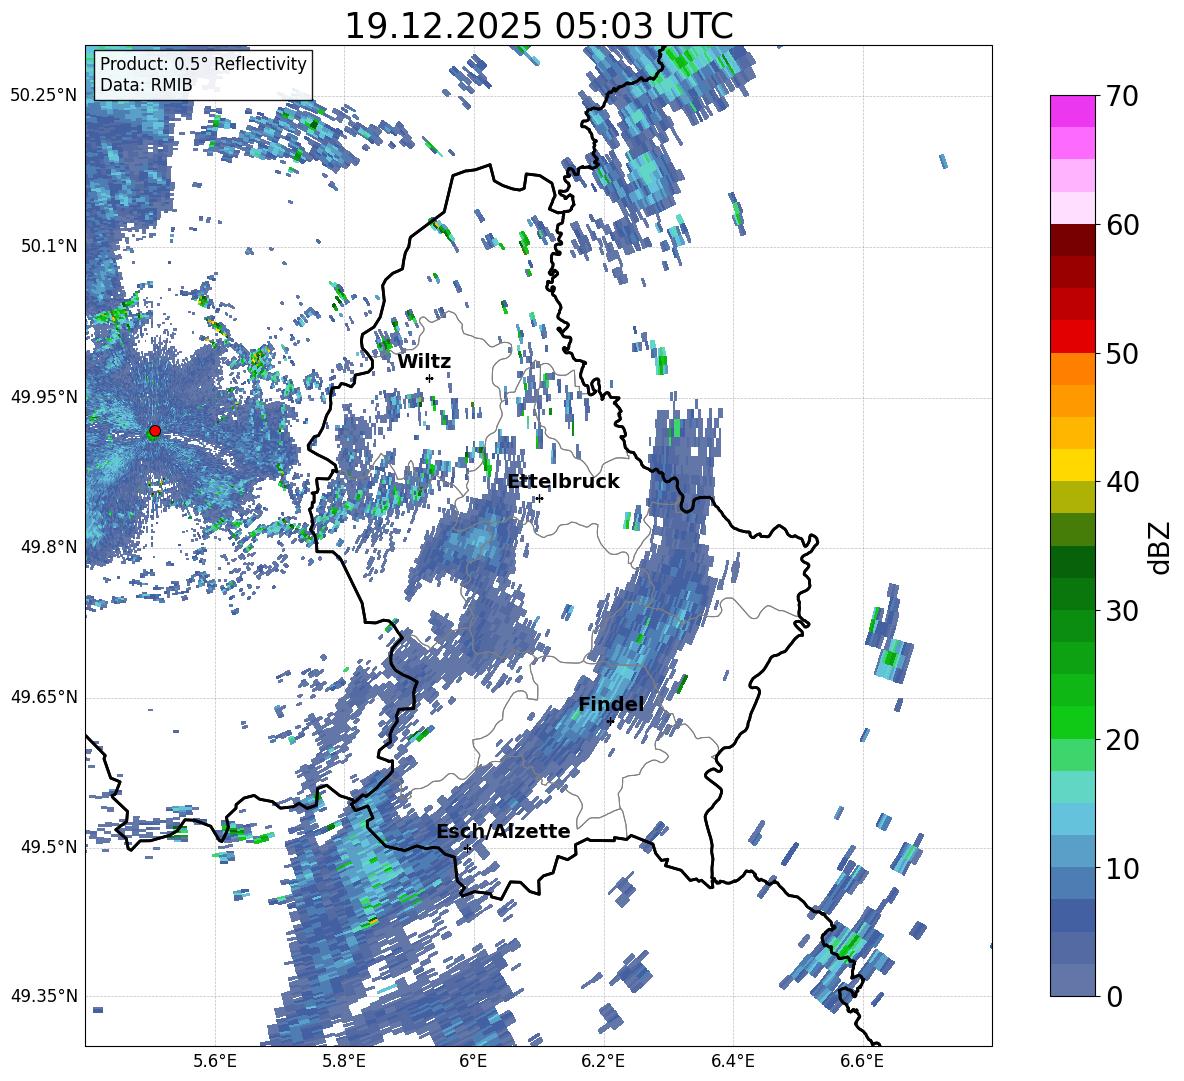Click the 'Product: 0.5° Reflectivity' label
This screenshot has width=1184, height=1081.
click(x=203, y=63)
